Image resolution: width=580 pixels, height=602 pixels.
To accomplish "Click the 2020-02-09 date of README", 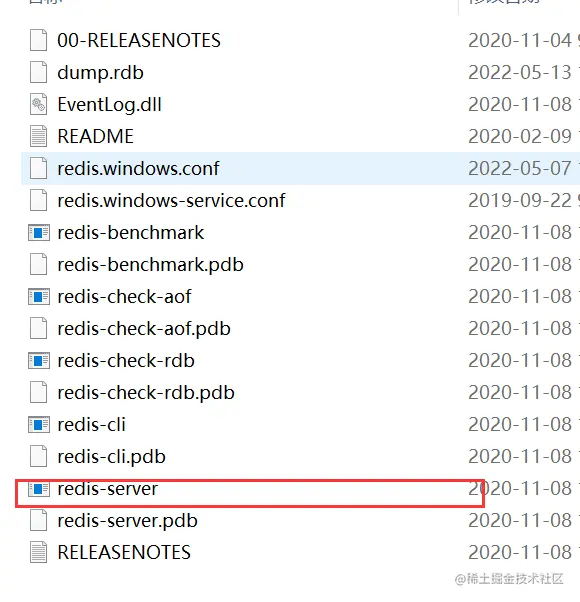I will [x=520, y=136].
